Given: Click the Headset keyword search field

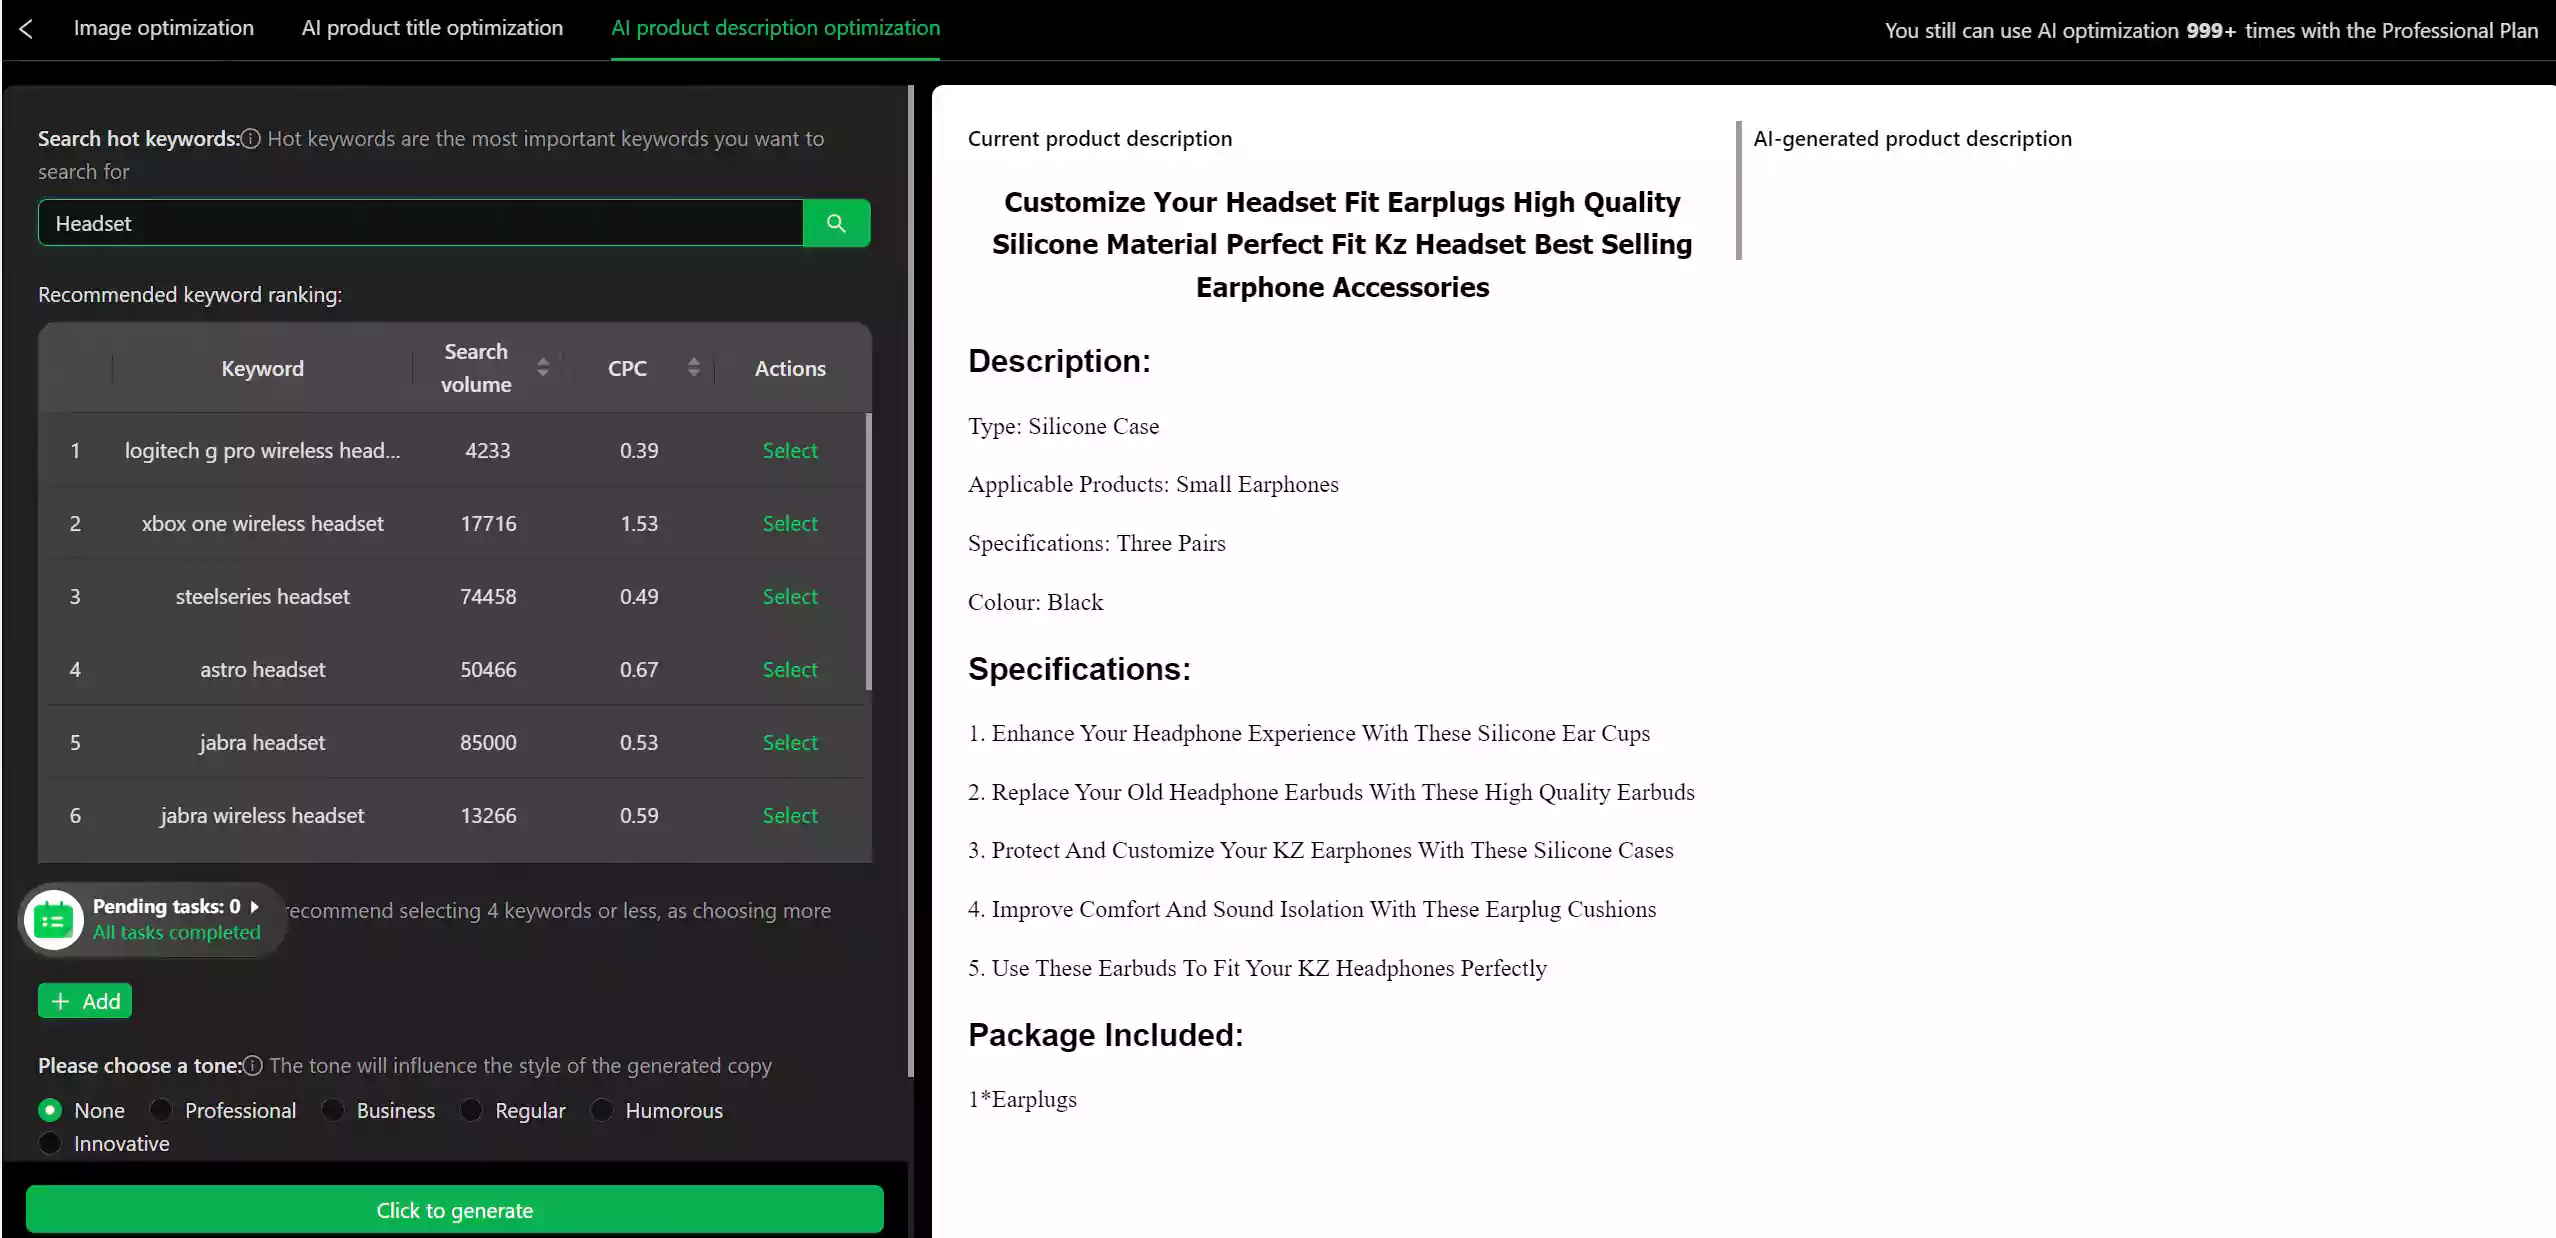Looking at the screenshot, I should pyautogui.click(x=420, y=223).
